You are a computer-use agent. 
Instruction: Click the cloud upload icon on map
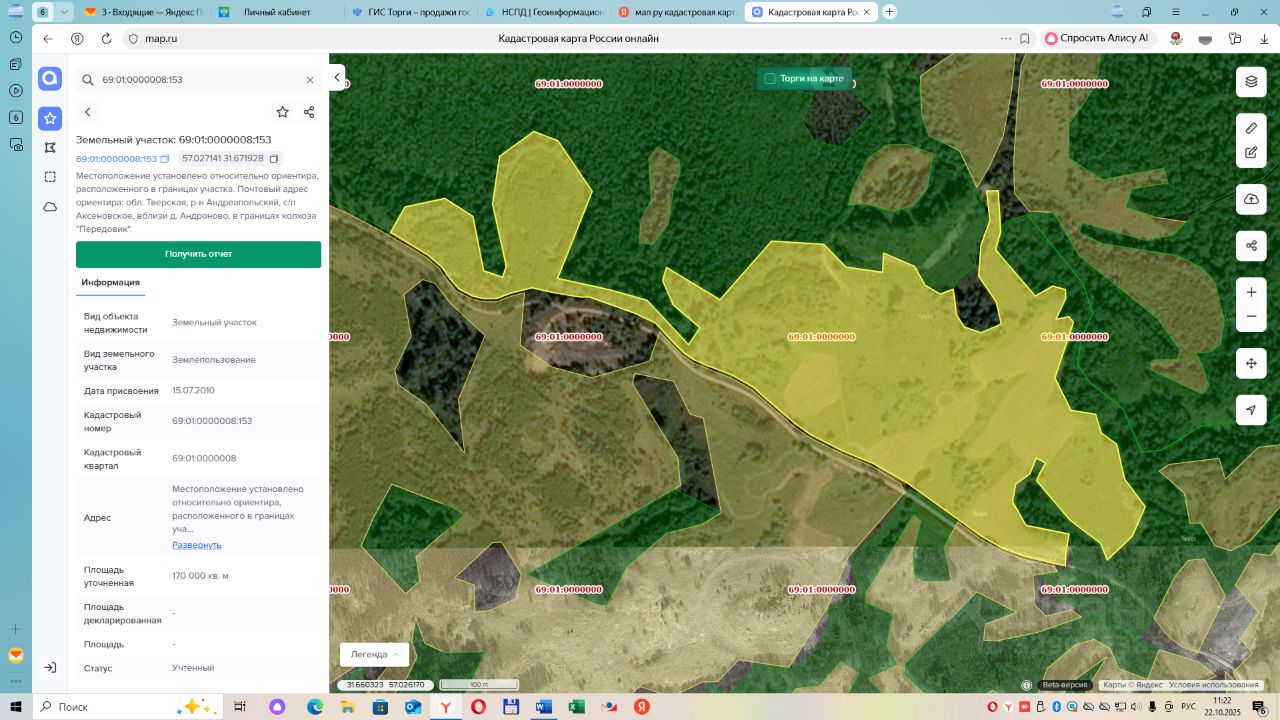pos(1251,199)
